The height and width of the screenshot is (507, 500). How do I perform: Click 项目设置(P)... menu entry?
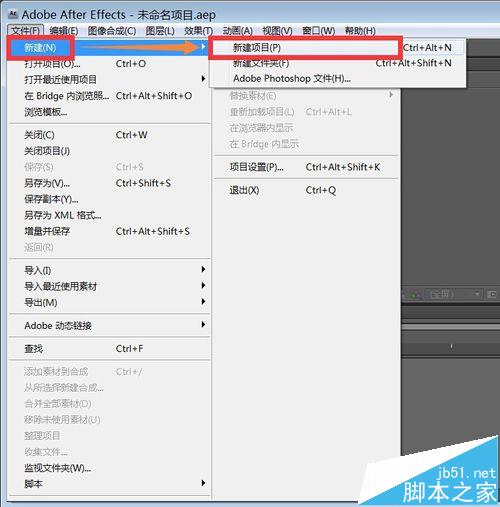coord(306,167)
